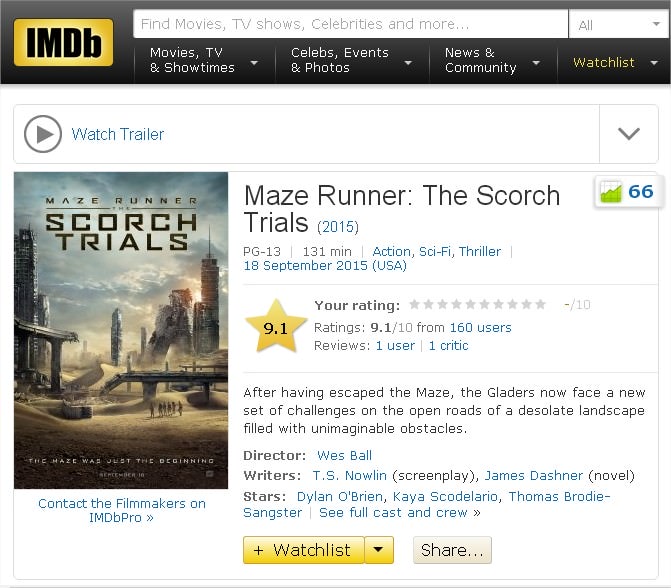Open the Watchlist button dropdown arrow
The width and height of the screenshot is (671, 588).
pyautogui.click(x=379, y=550)
